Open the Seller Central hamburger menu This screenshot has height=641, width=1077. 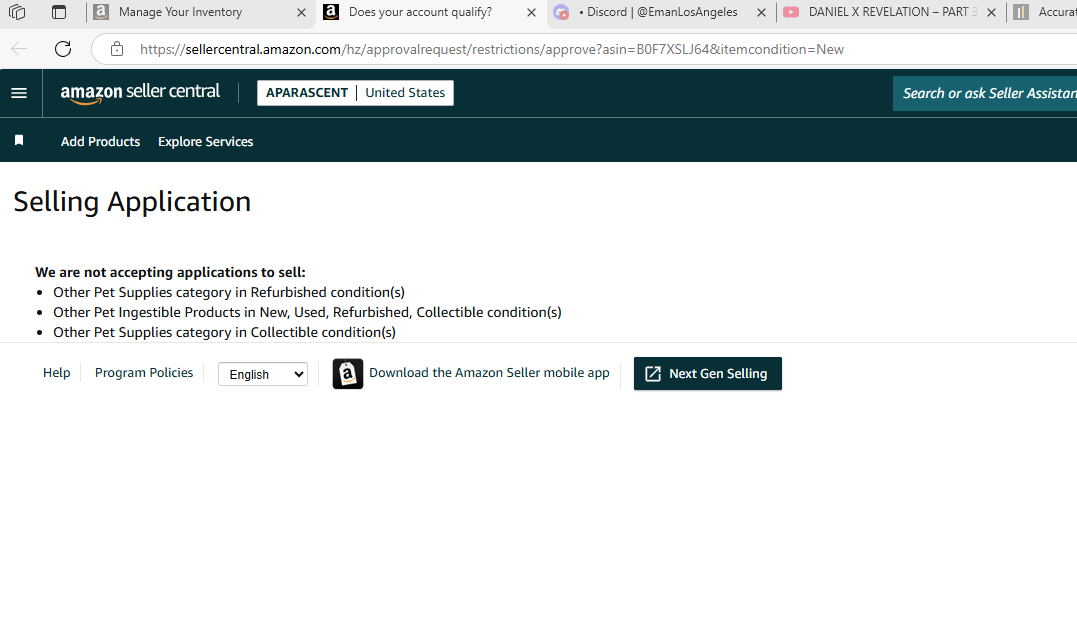[19, 93]
